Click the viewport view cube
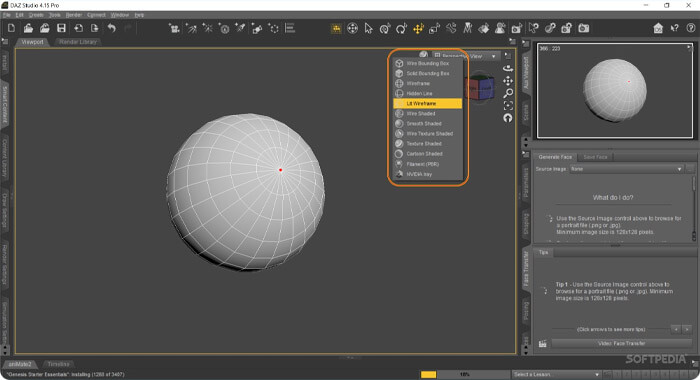This screenshot has height=380, width=700. pos(480,88)
